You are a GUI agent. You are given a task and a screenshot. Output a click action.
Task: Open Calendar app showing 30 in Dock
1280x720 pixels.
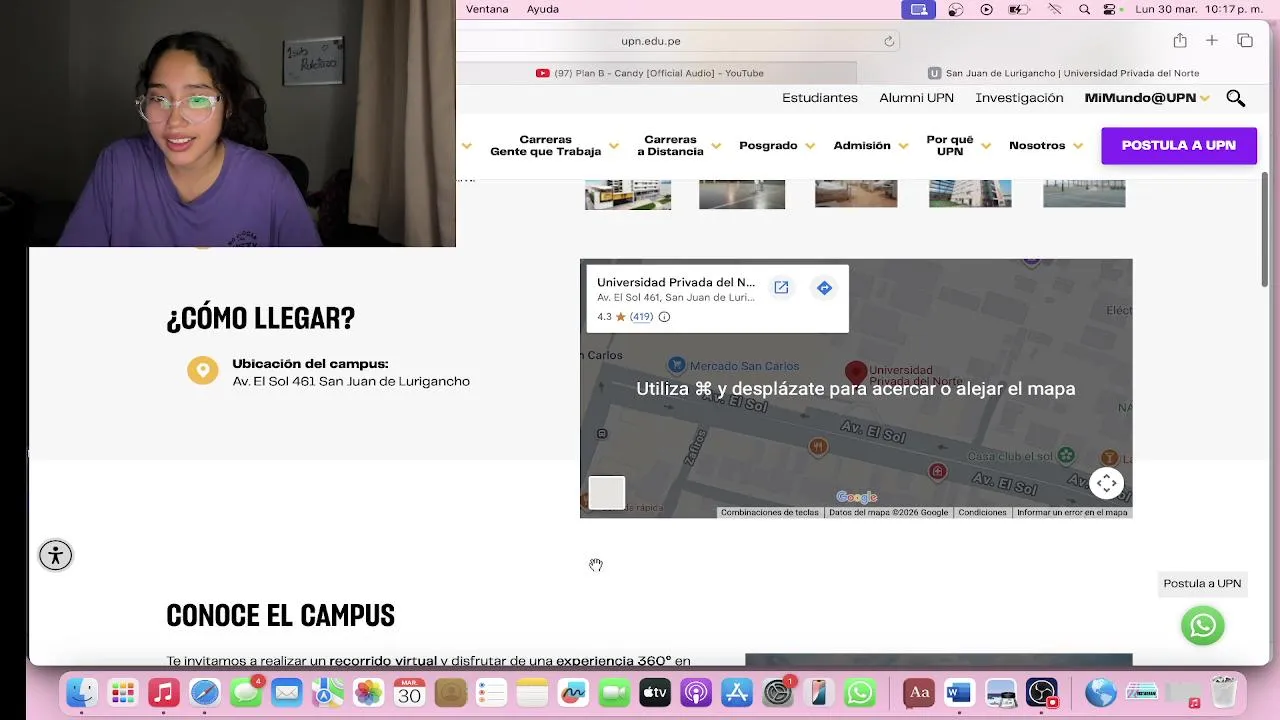click(x=409, y=692)
